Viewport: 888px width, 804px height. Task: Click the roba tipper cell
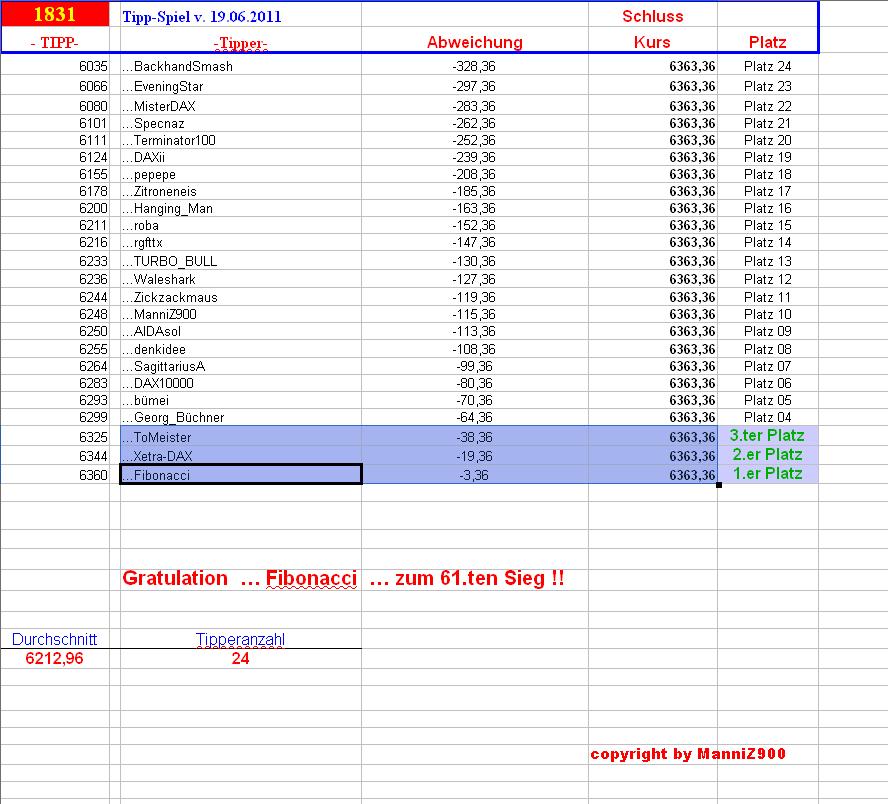pos(241,225)
